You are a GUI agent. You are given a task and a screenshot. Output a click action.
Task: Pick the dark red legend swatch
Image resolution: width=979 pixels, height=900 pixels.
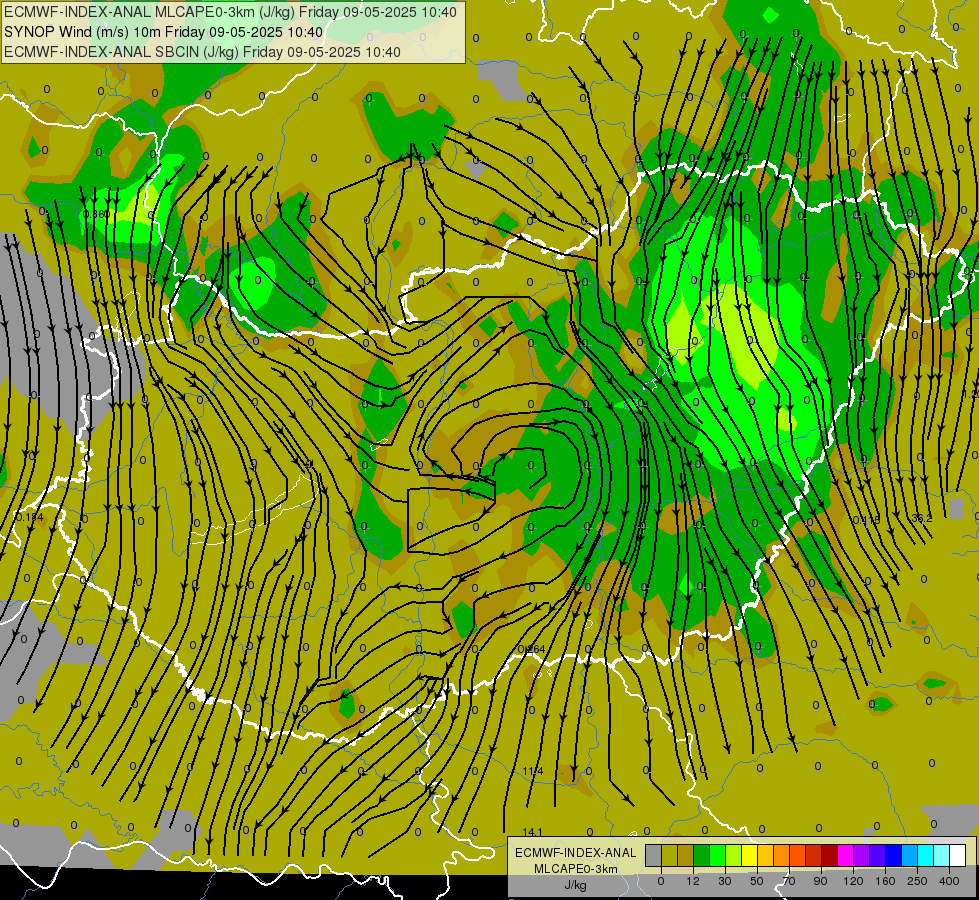(x=830, y=855)
